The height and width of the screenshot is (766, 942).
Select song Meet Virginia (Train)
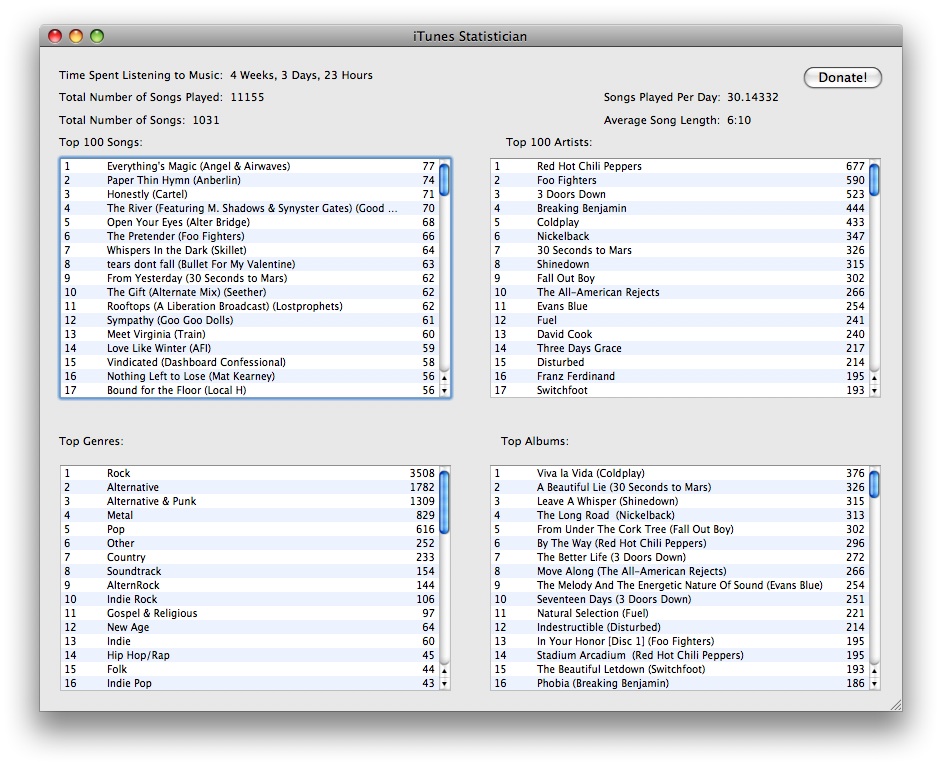tap(249, 334)
